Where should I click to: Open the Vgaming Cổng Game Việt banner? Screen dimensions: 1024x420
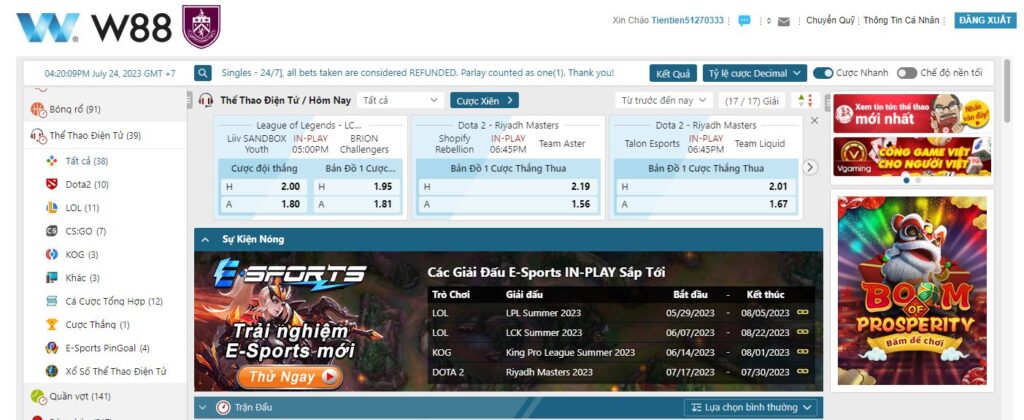coord(912,157)
